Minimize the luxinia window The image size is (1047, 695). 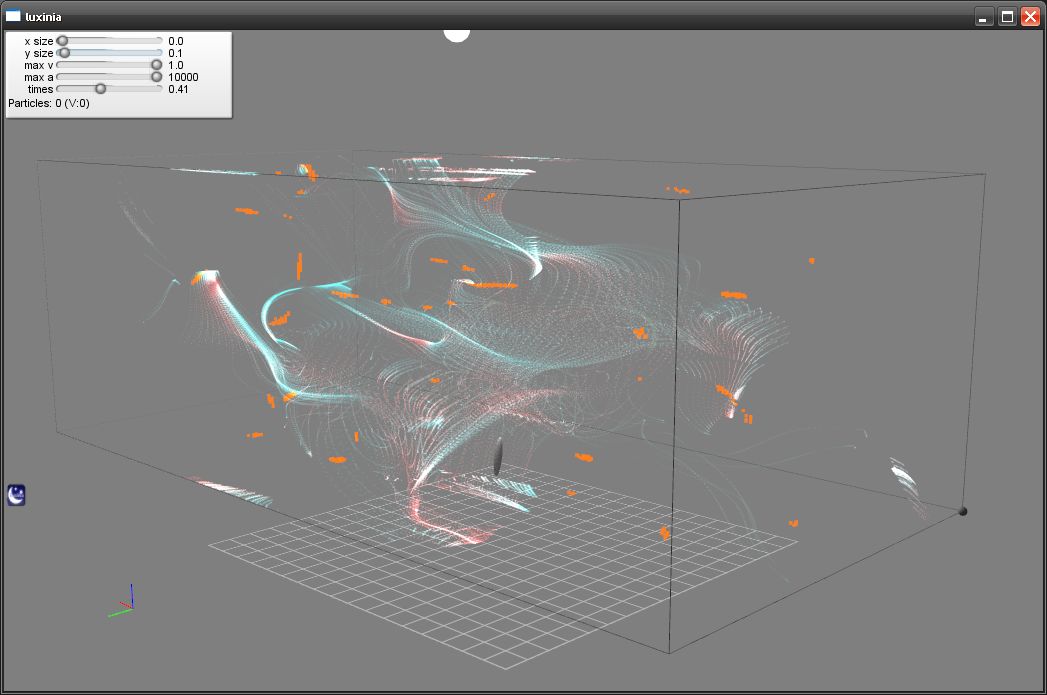[x=984, y=17]
